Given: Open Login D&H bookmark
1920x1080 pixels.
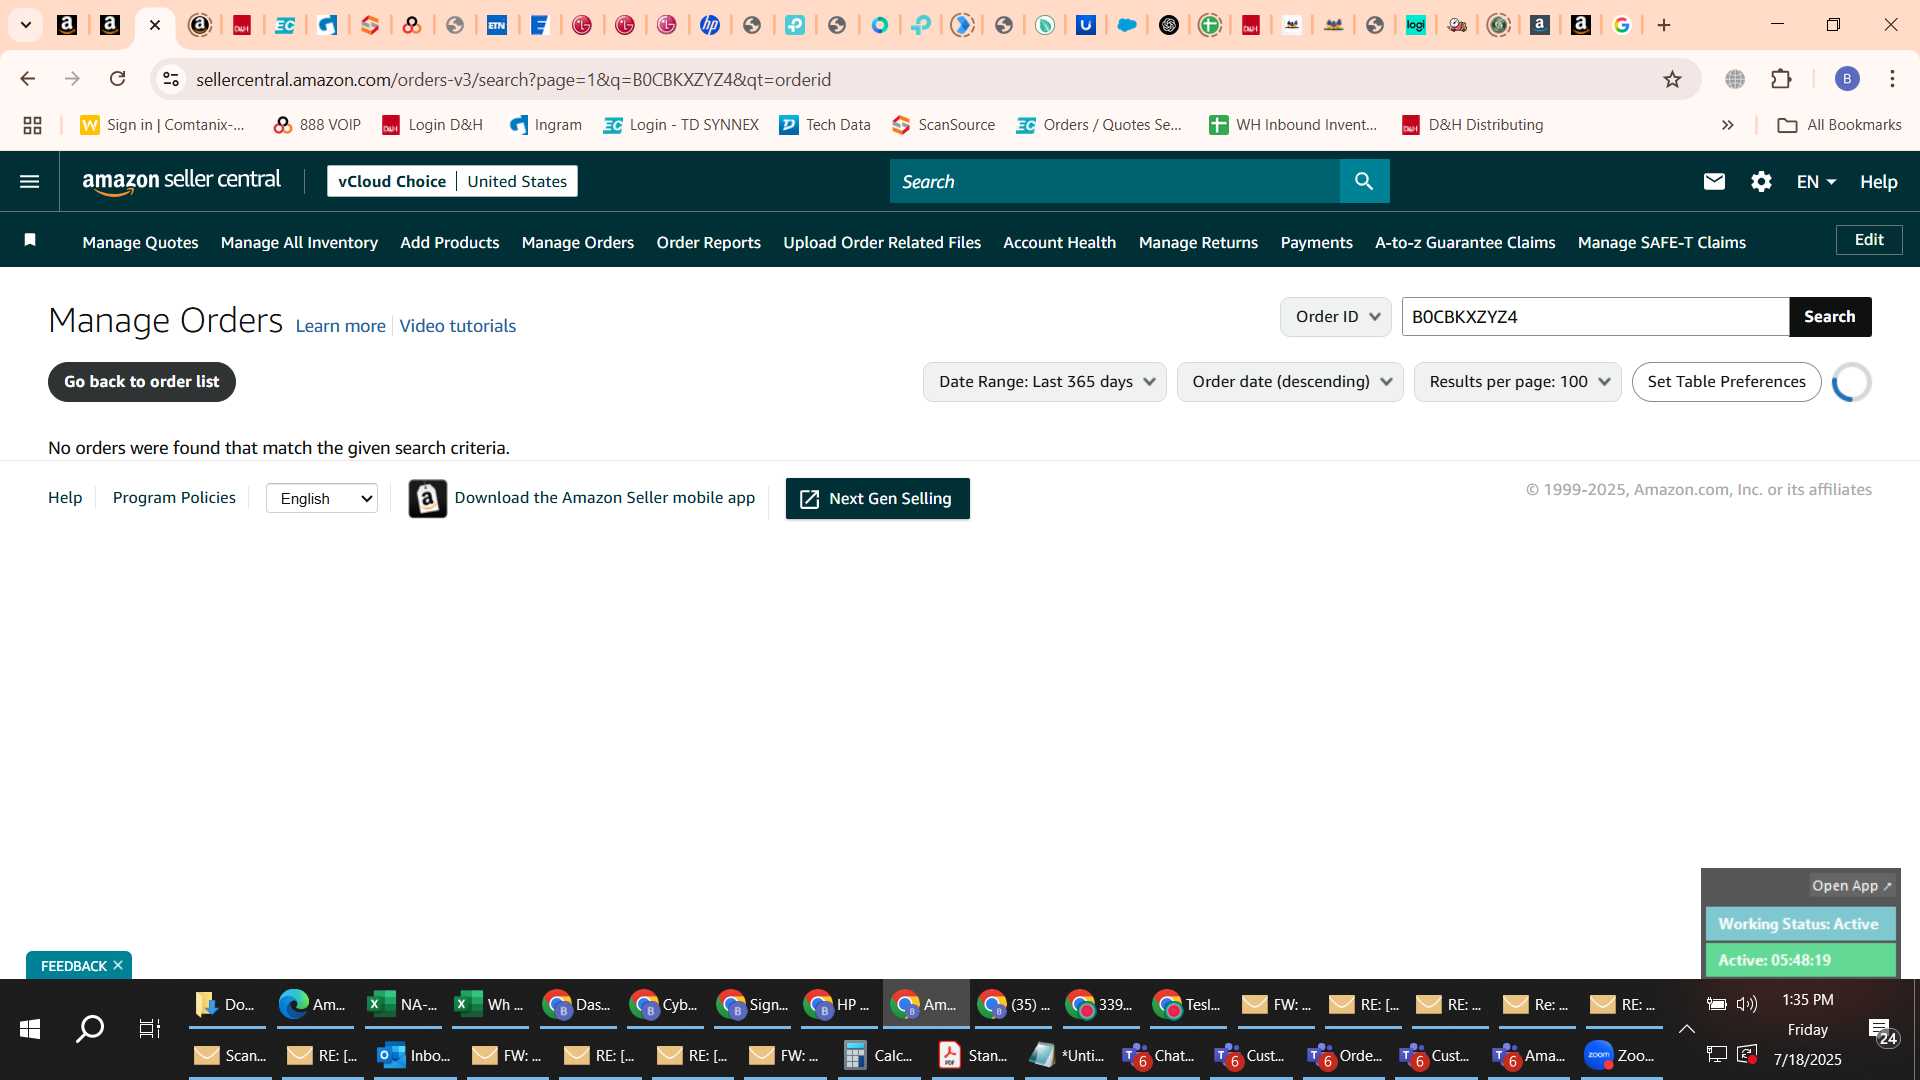Looking at the screenshot, I should (x=432, y=125).
